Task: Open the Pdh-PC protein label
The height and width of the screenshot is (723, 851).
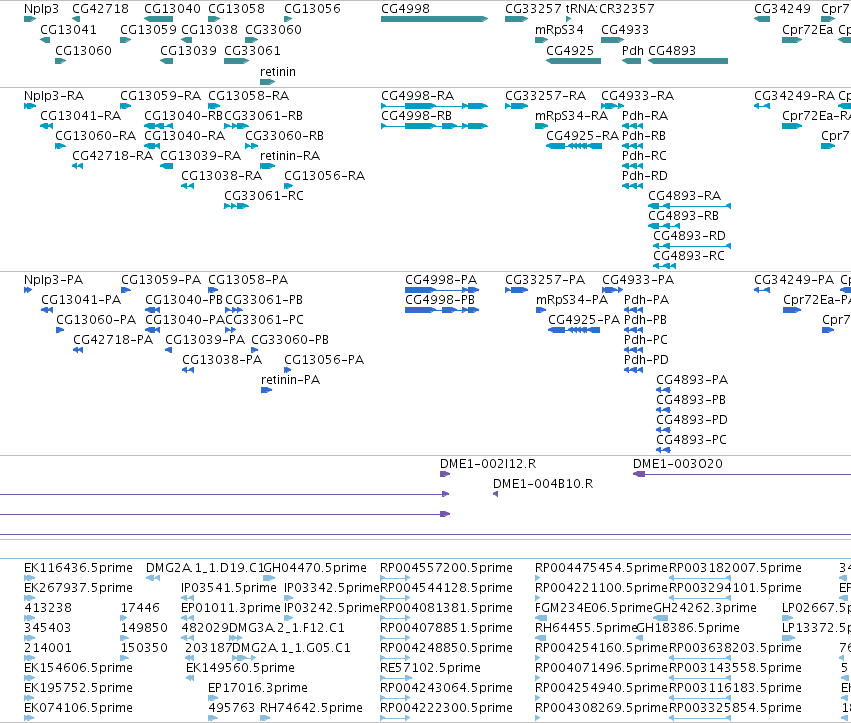Action: pyautogui.click(x=646, y=340)
